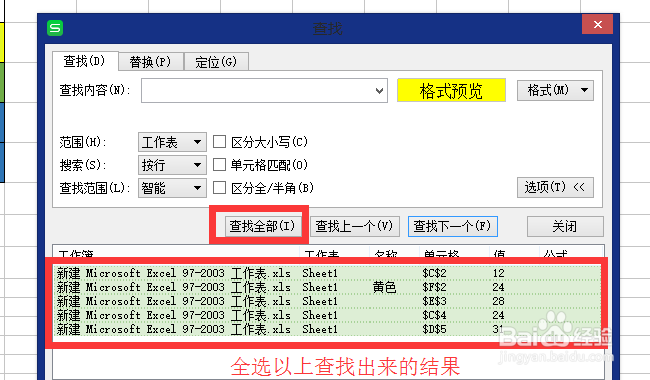
Task: Close the 查找 dialog with the X button
Action: coord(597,24)
